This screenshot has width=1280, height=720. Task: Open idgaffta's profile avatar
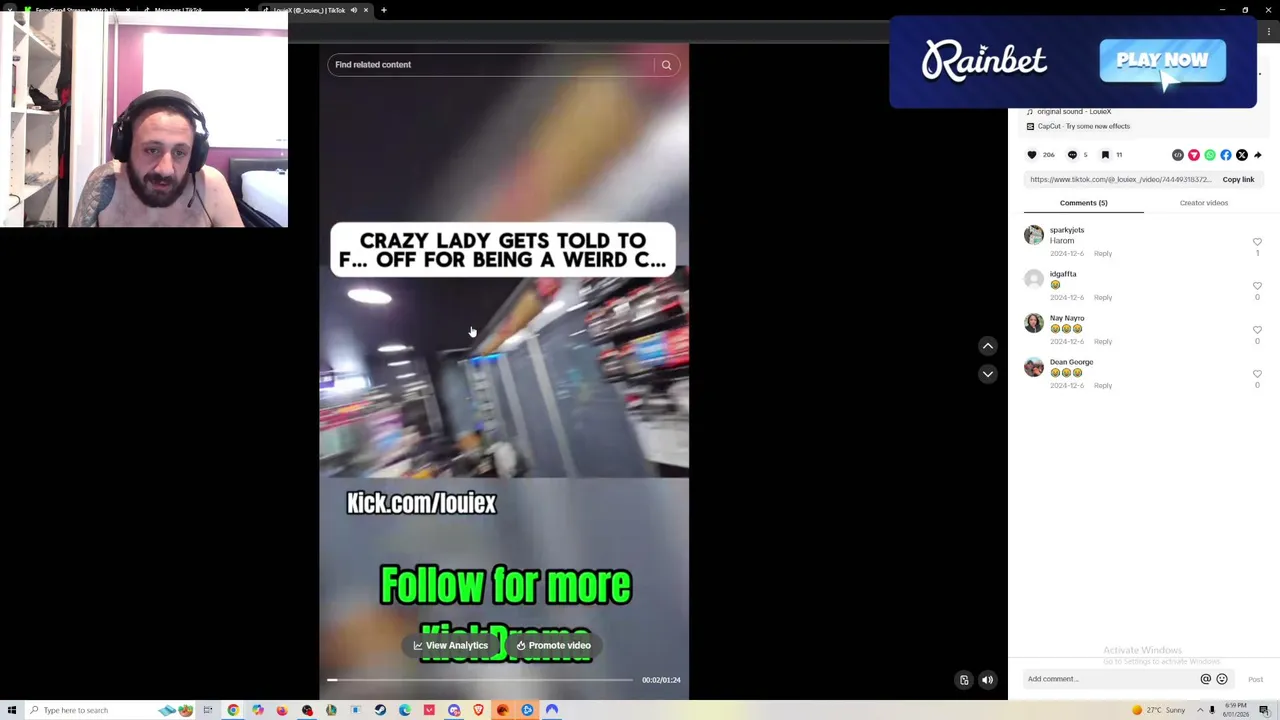pos(1034,279)
